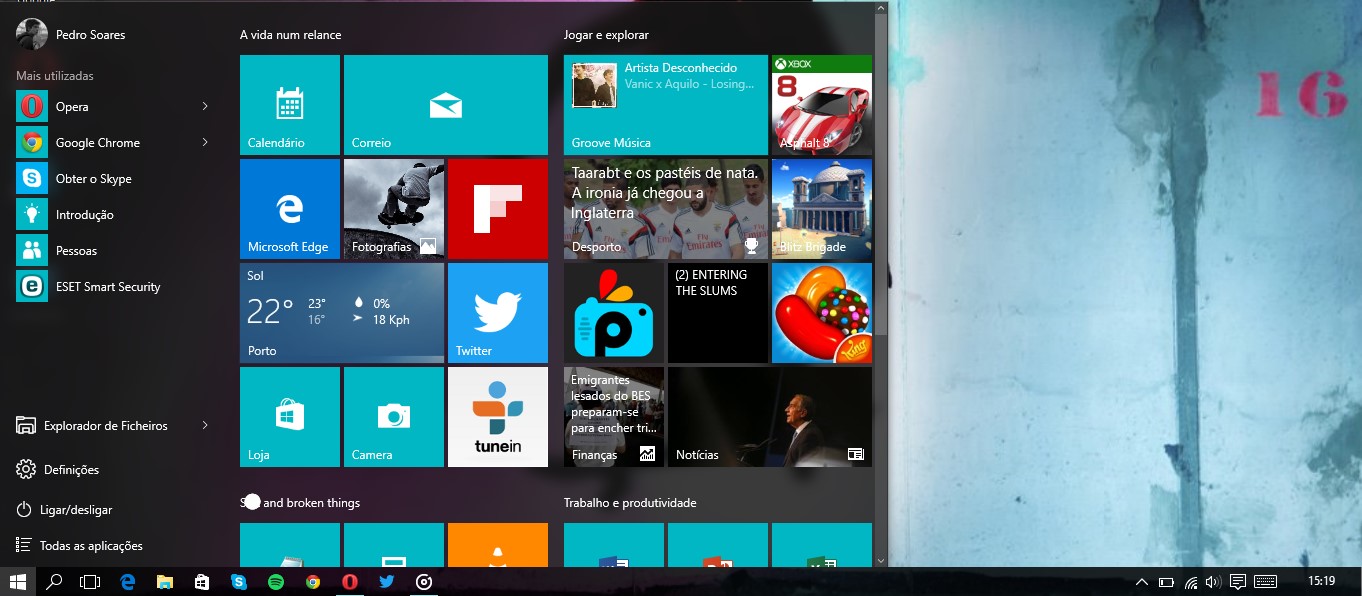Launch the Asphalt 8 game tile
Image resolution: width=1362 pixels, height=596 pixels.
(822, 105)
